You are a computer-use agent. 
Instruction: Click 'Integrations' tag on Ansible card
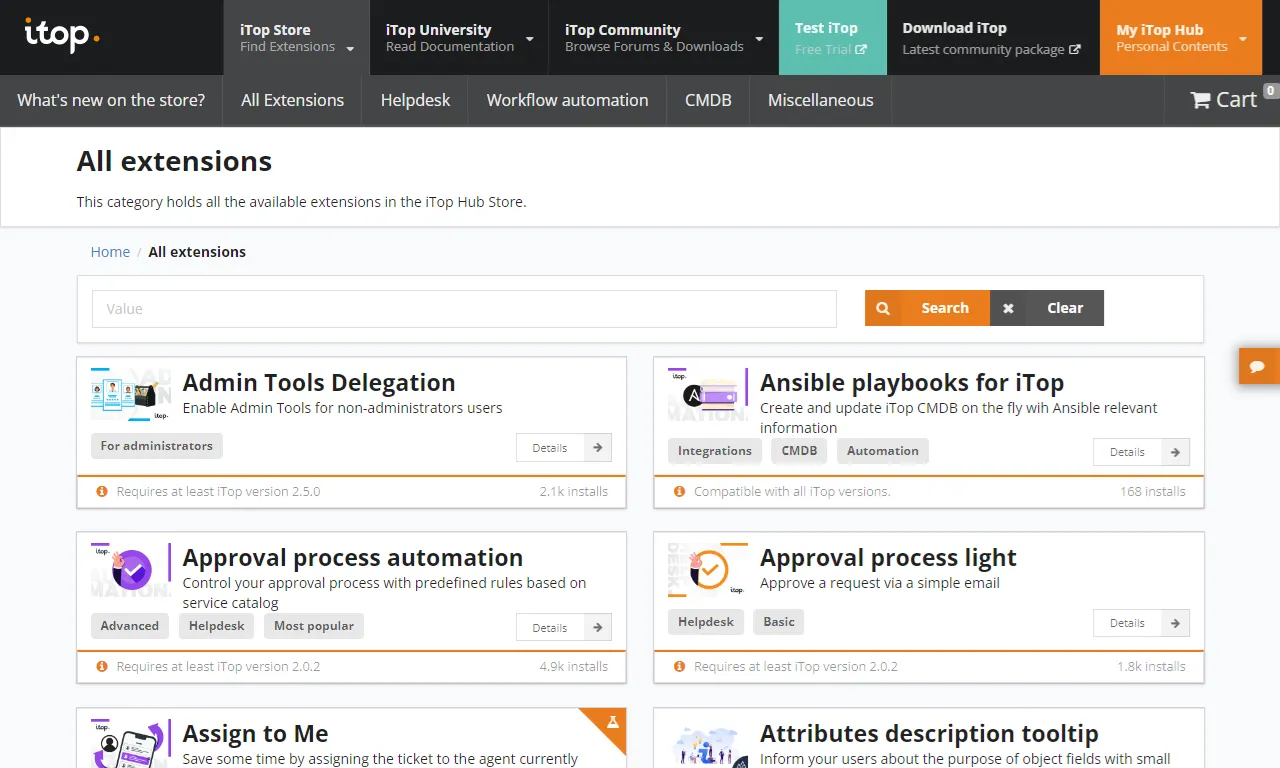(714, 451)
